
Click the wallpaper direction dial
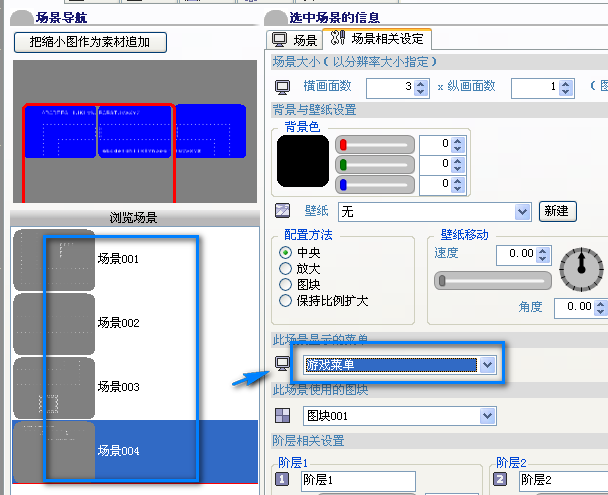[x=581, y=269]
